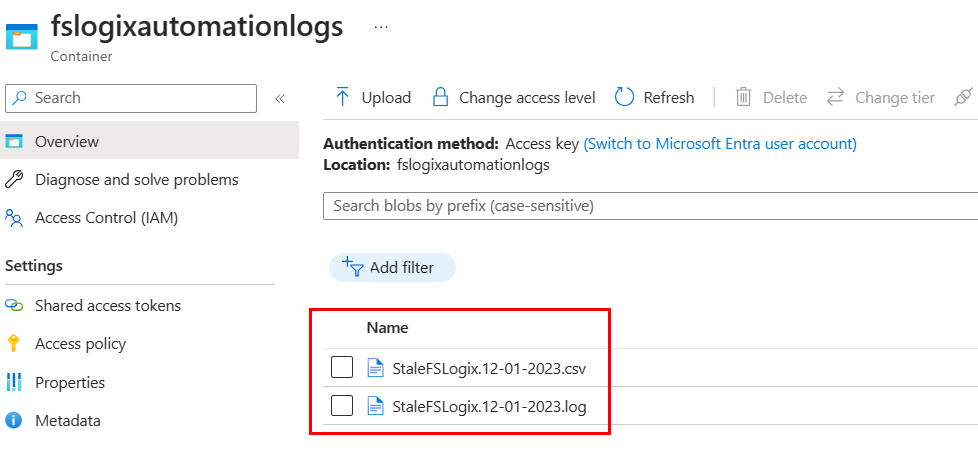Select the StaleFSLogix.12-01-2023.csv checkbox
The image size is (978, 455).
342,368
